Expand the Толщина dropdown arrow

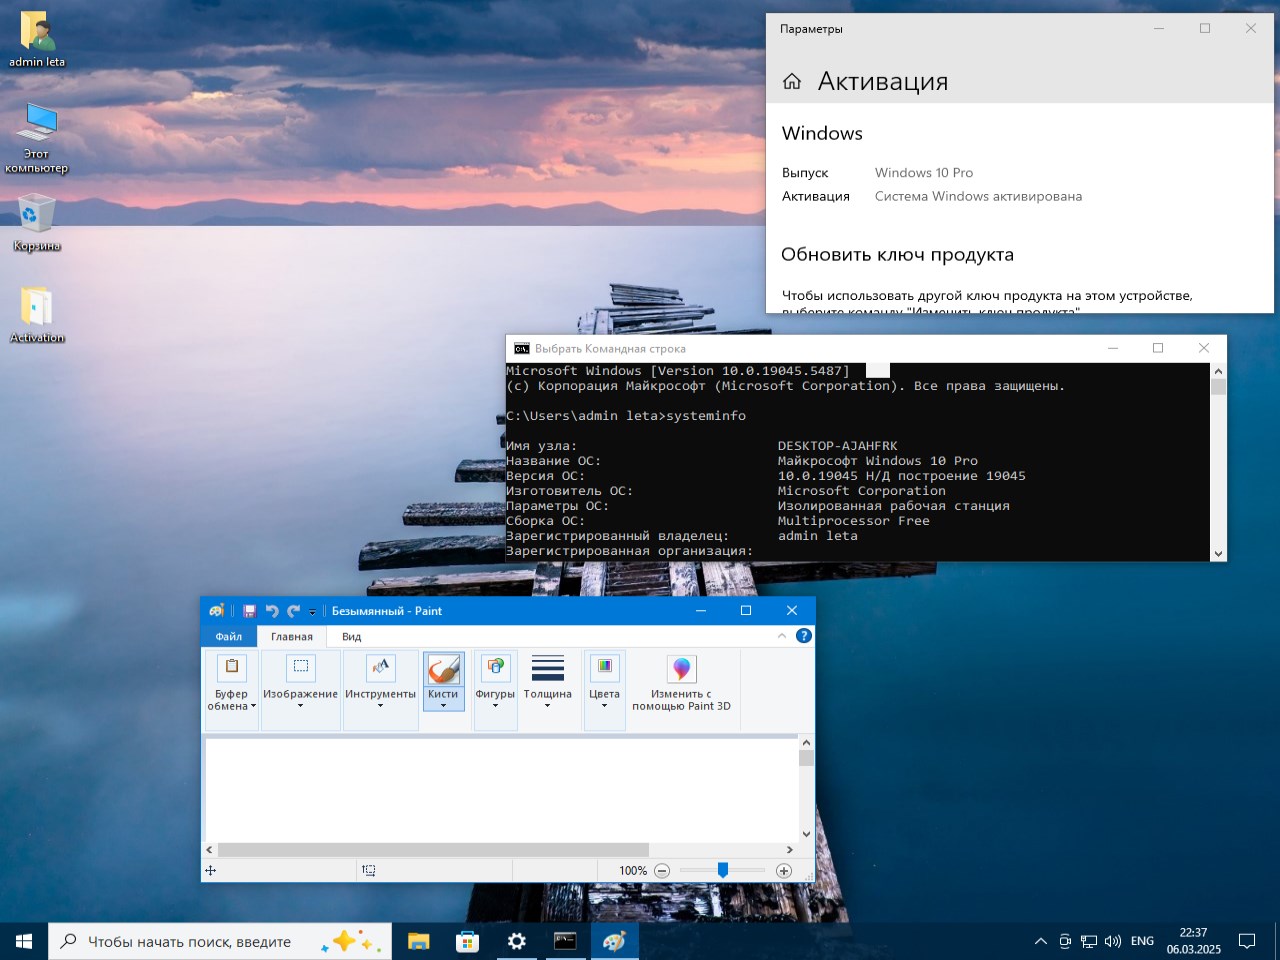pyautogui.click(x=547, y=706)
